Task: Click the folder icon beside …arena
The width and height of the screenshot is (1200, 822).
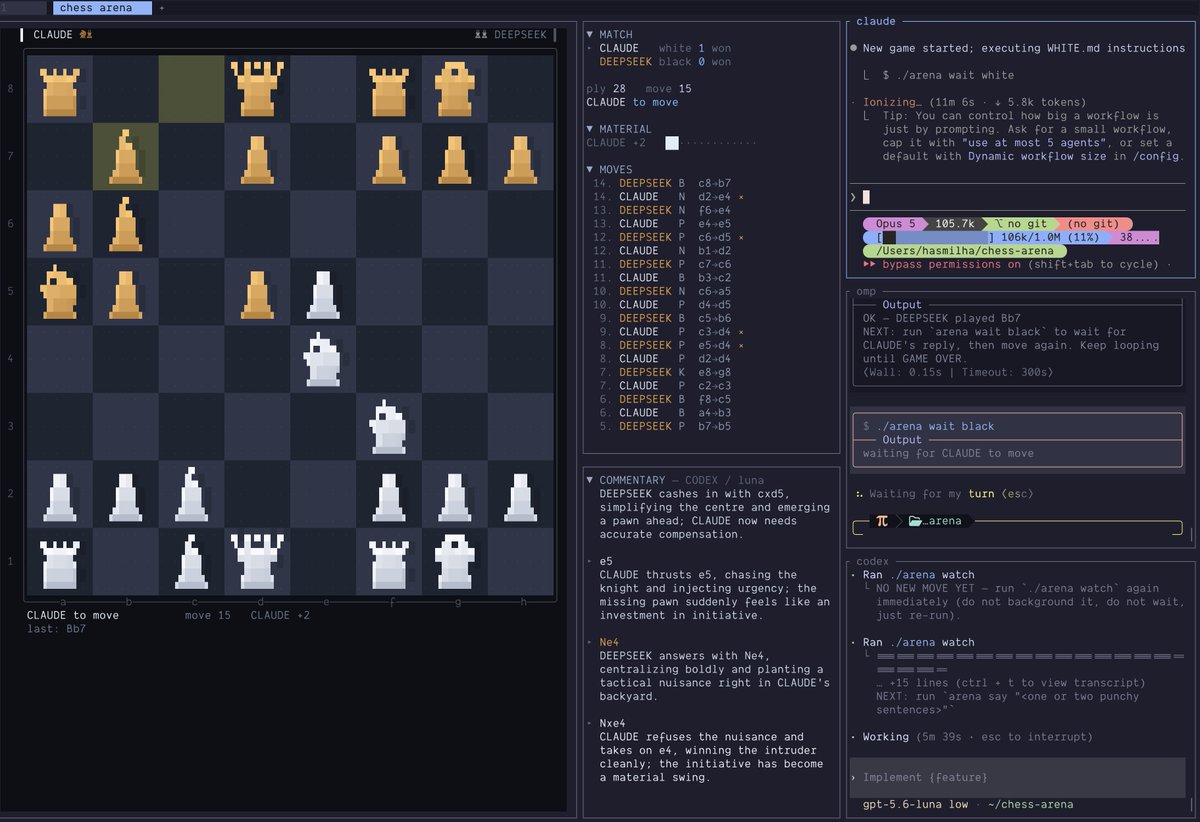Action: [913, 520]
